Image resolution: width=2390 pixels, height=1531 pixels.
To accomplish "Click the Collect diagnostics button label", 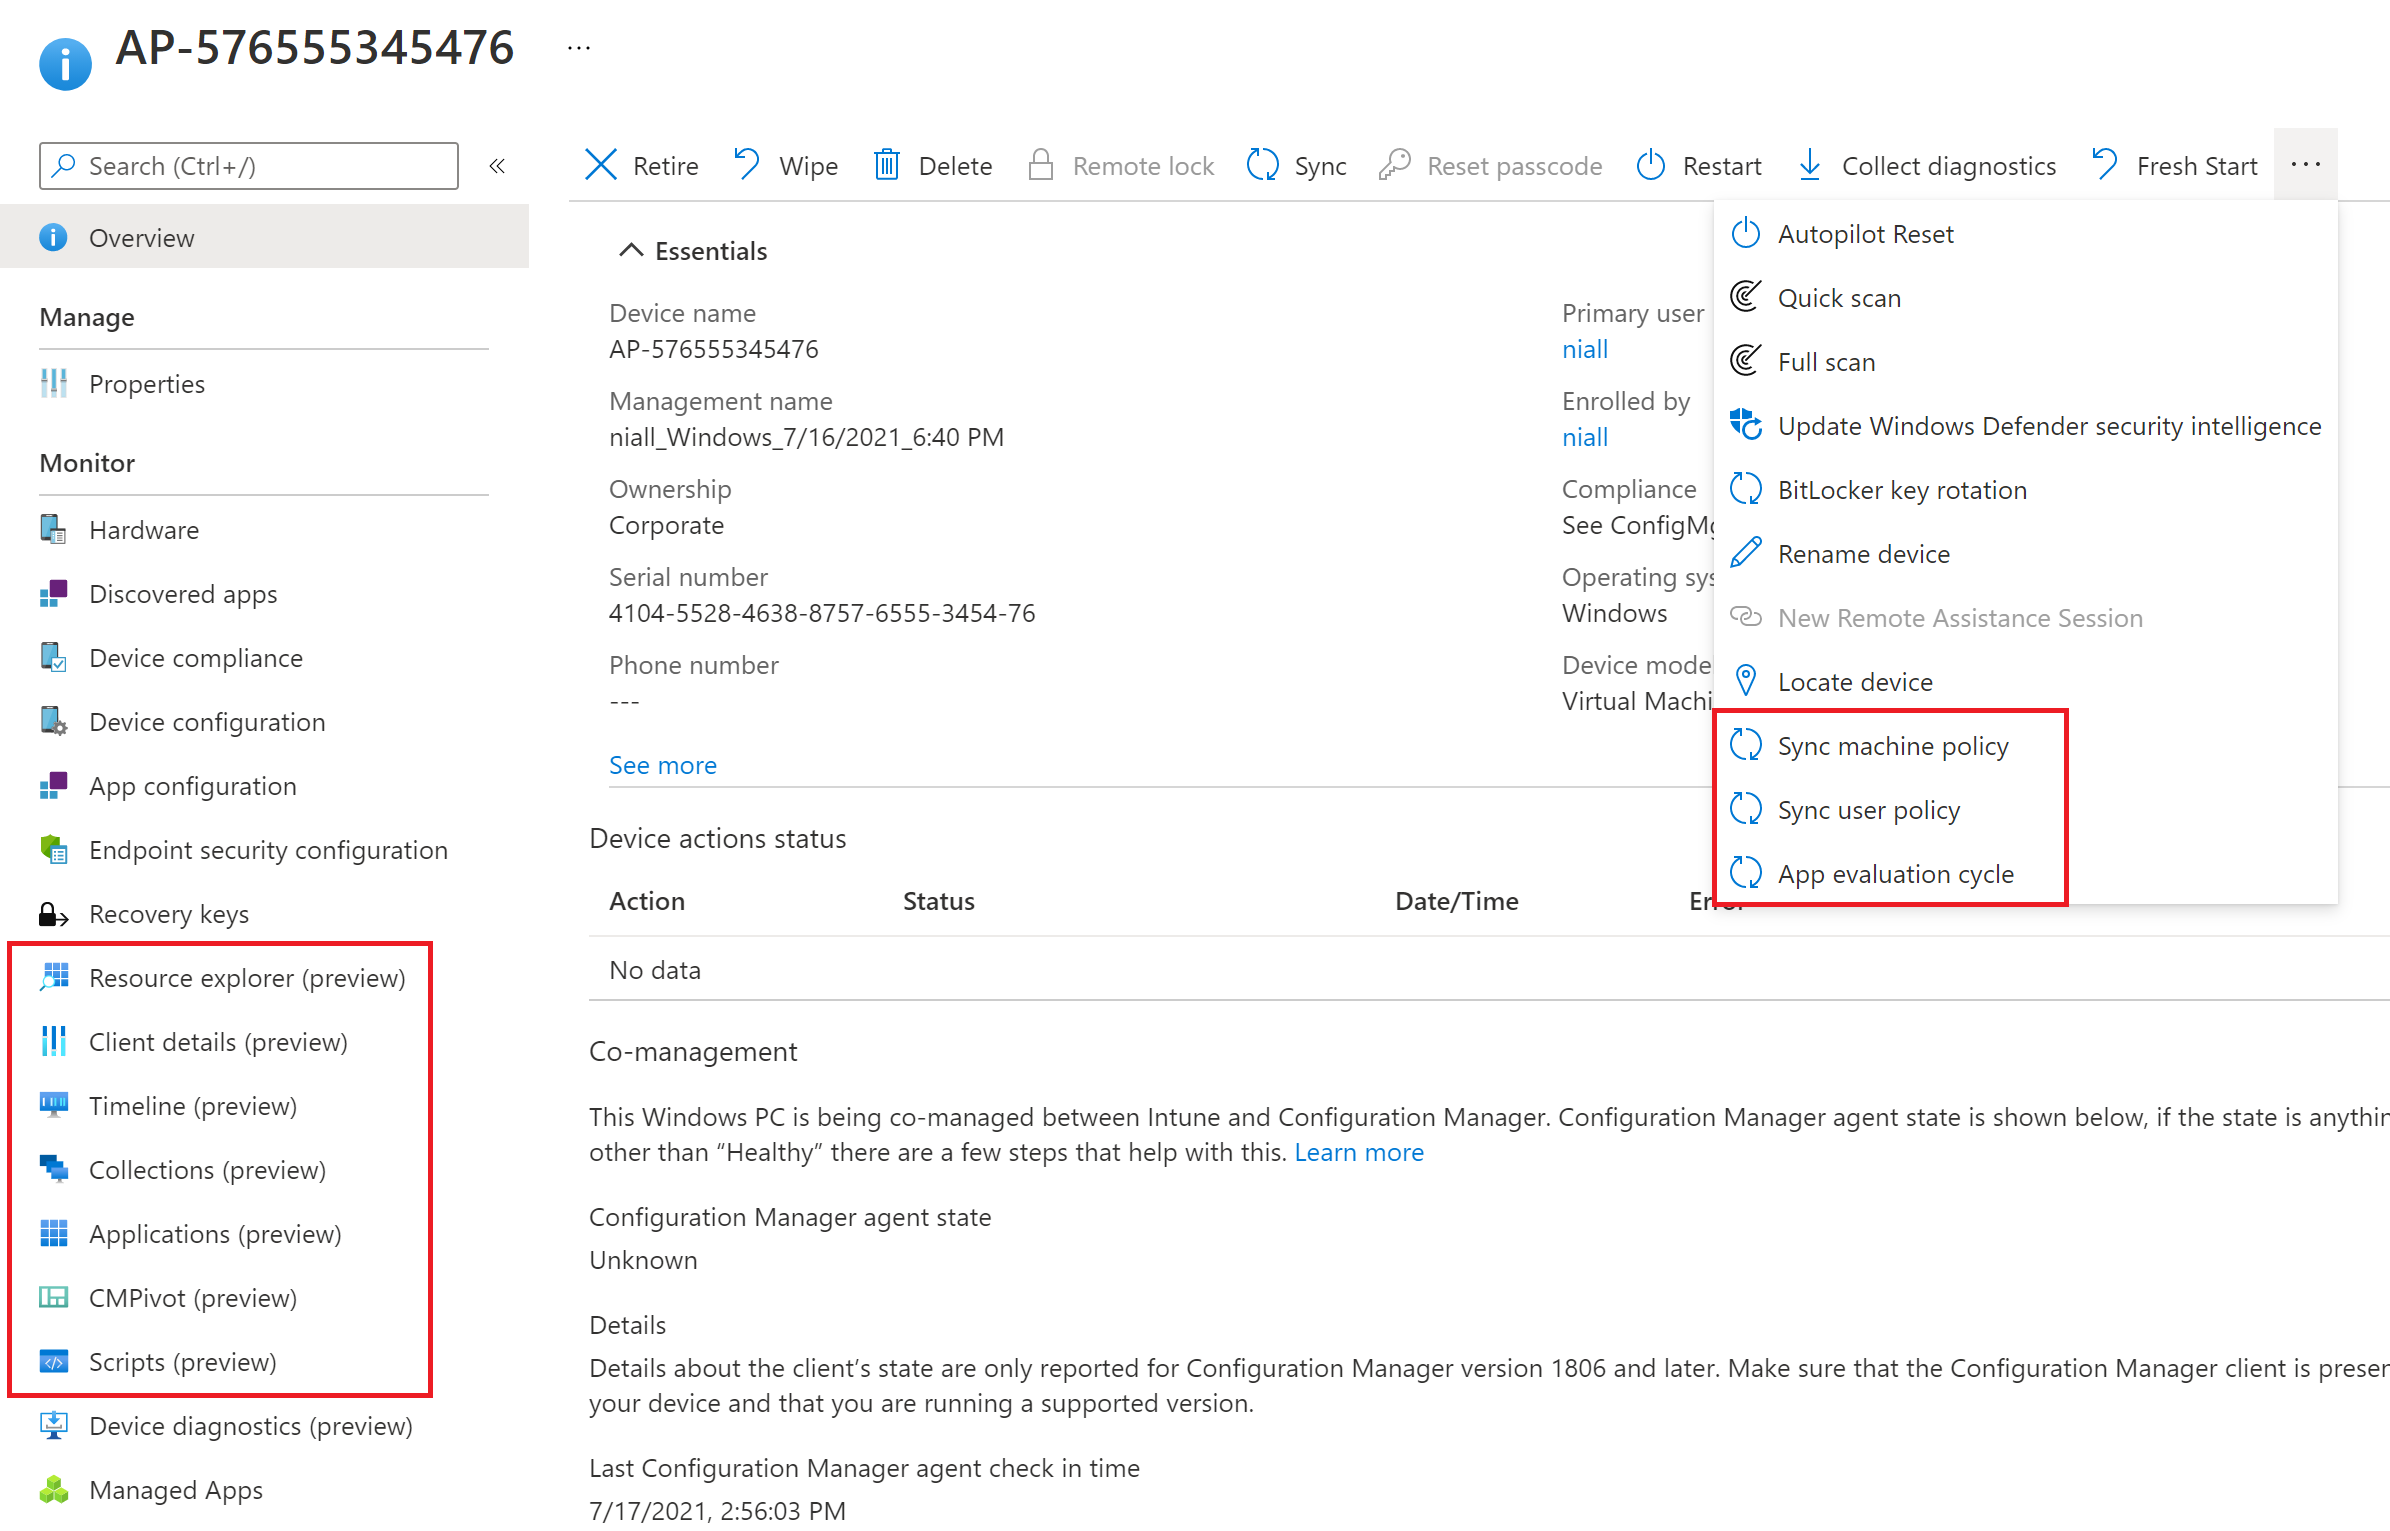I will click(x=1948, y=166).
